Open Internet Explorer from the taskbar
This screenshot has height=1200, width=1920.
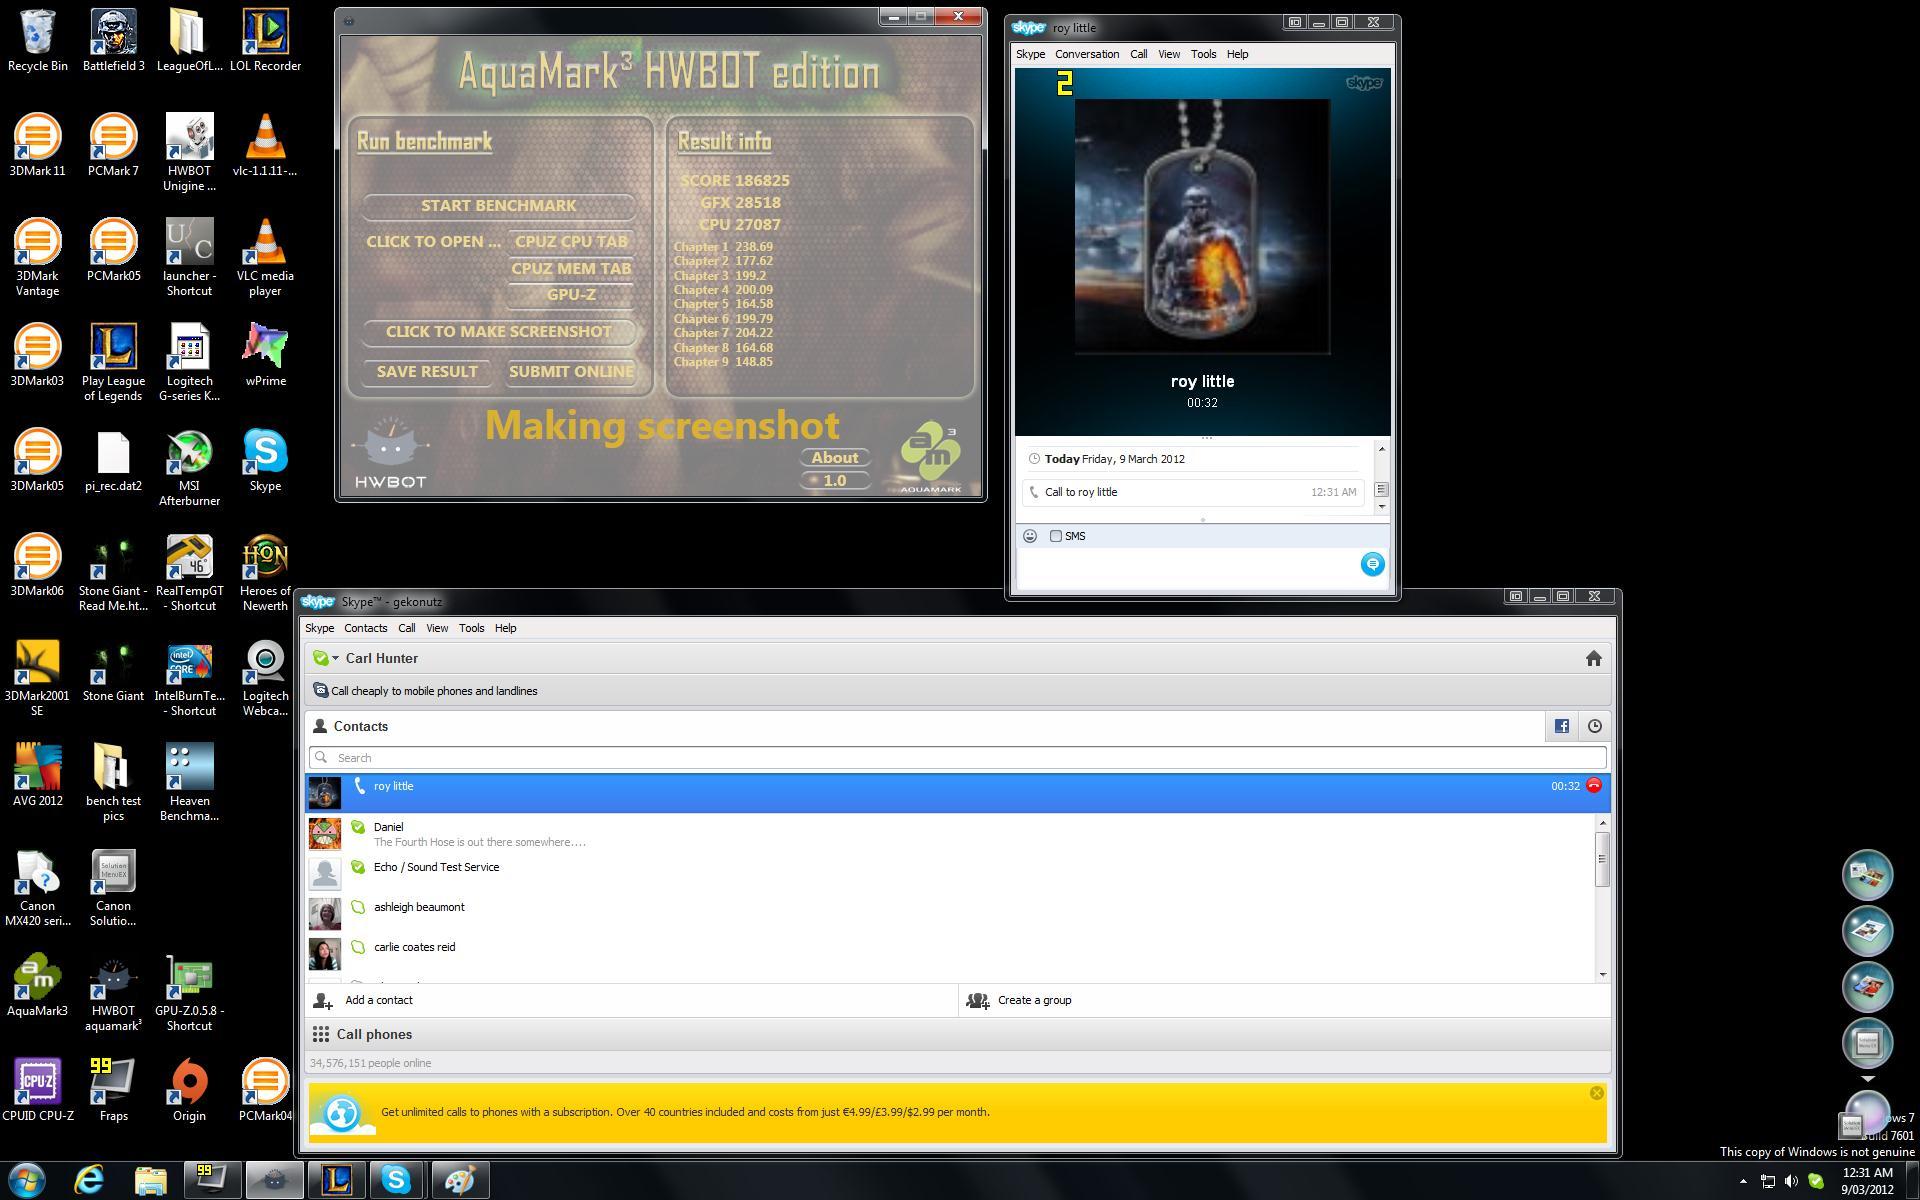point(89,1180)
